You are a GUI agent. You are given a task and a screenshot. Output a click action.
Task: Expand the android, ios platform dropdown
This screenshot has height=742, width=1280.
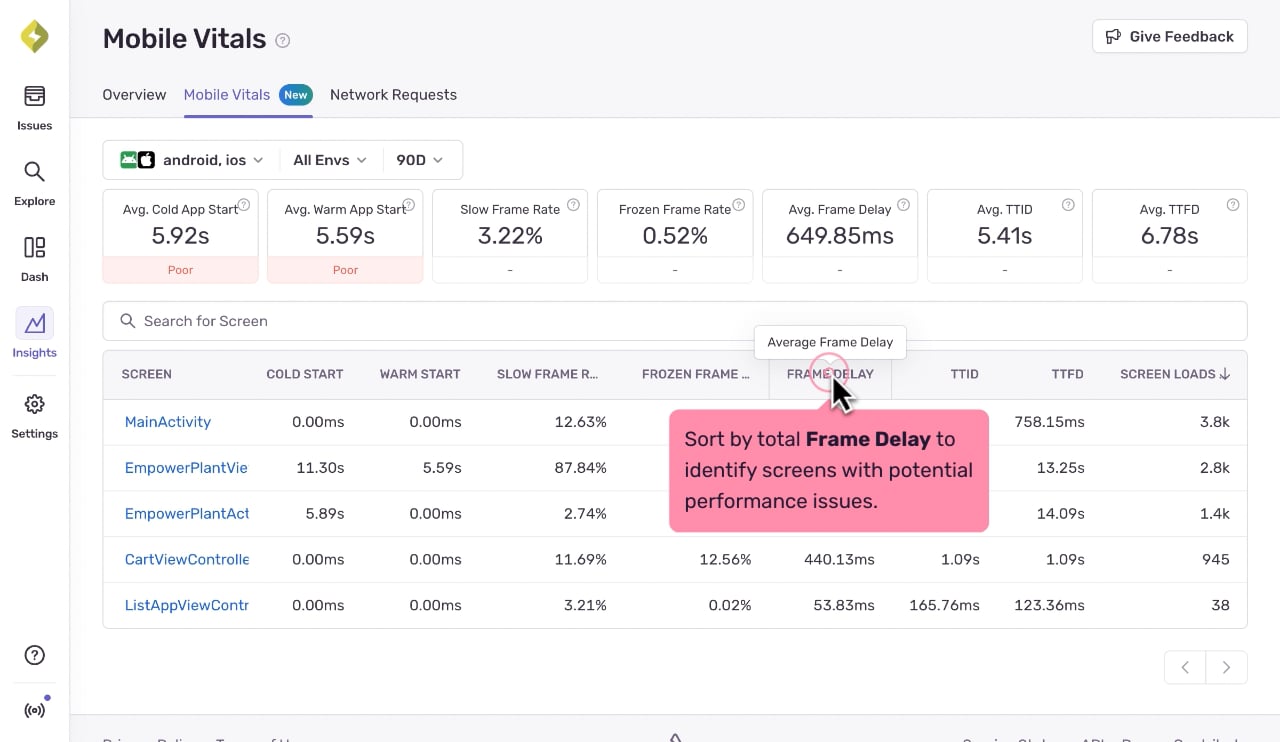click(x=192, y=160)
